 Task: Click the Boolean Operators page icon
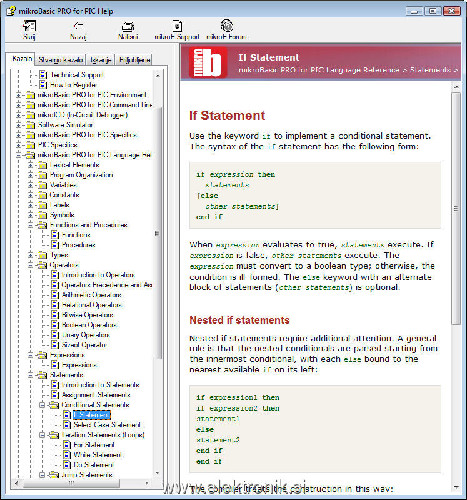(x=55, y=325)
